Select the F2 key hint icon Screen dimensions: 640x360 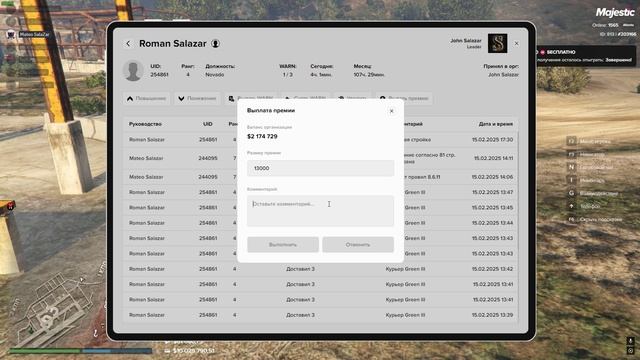(571, 141)
